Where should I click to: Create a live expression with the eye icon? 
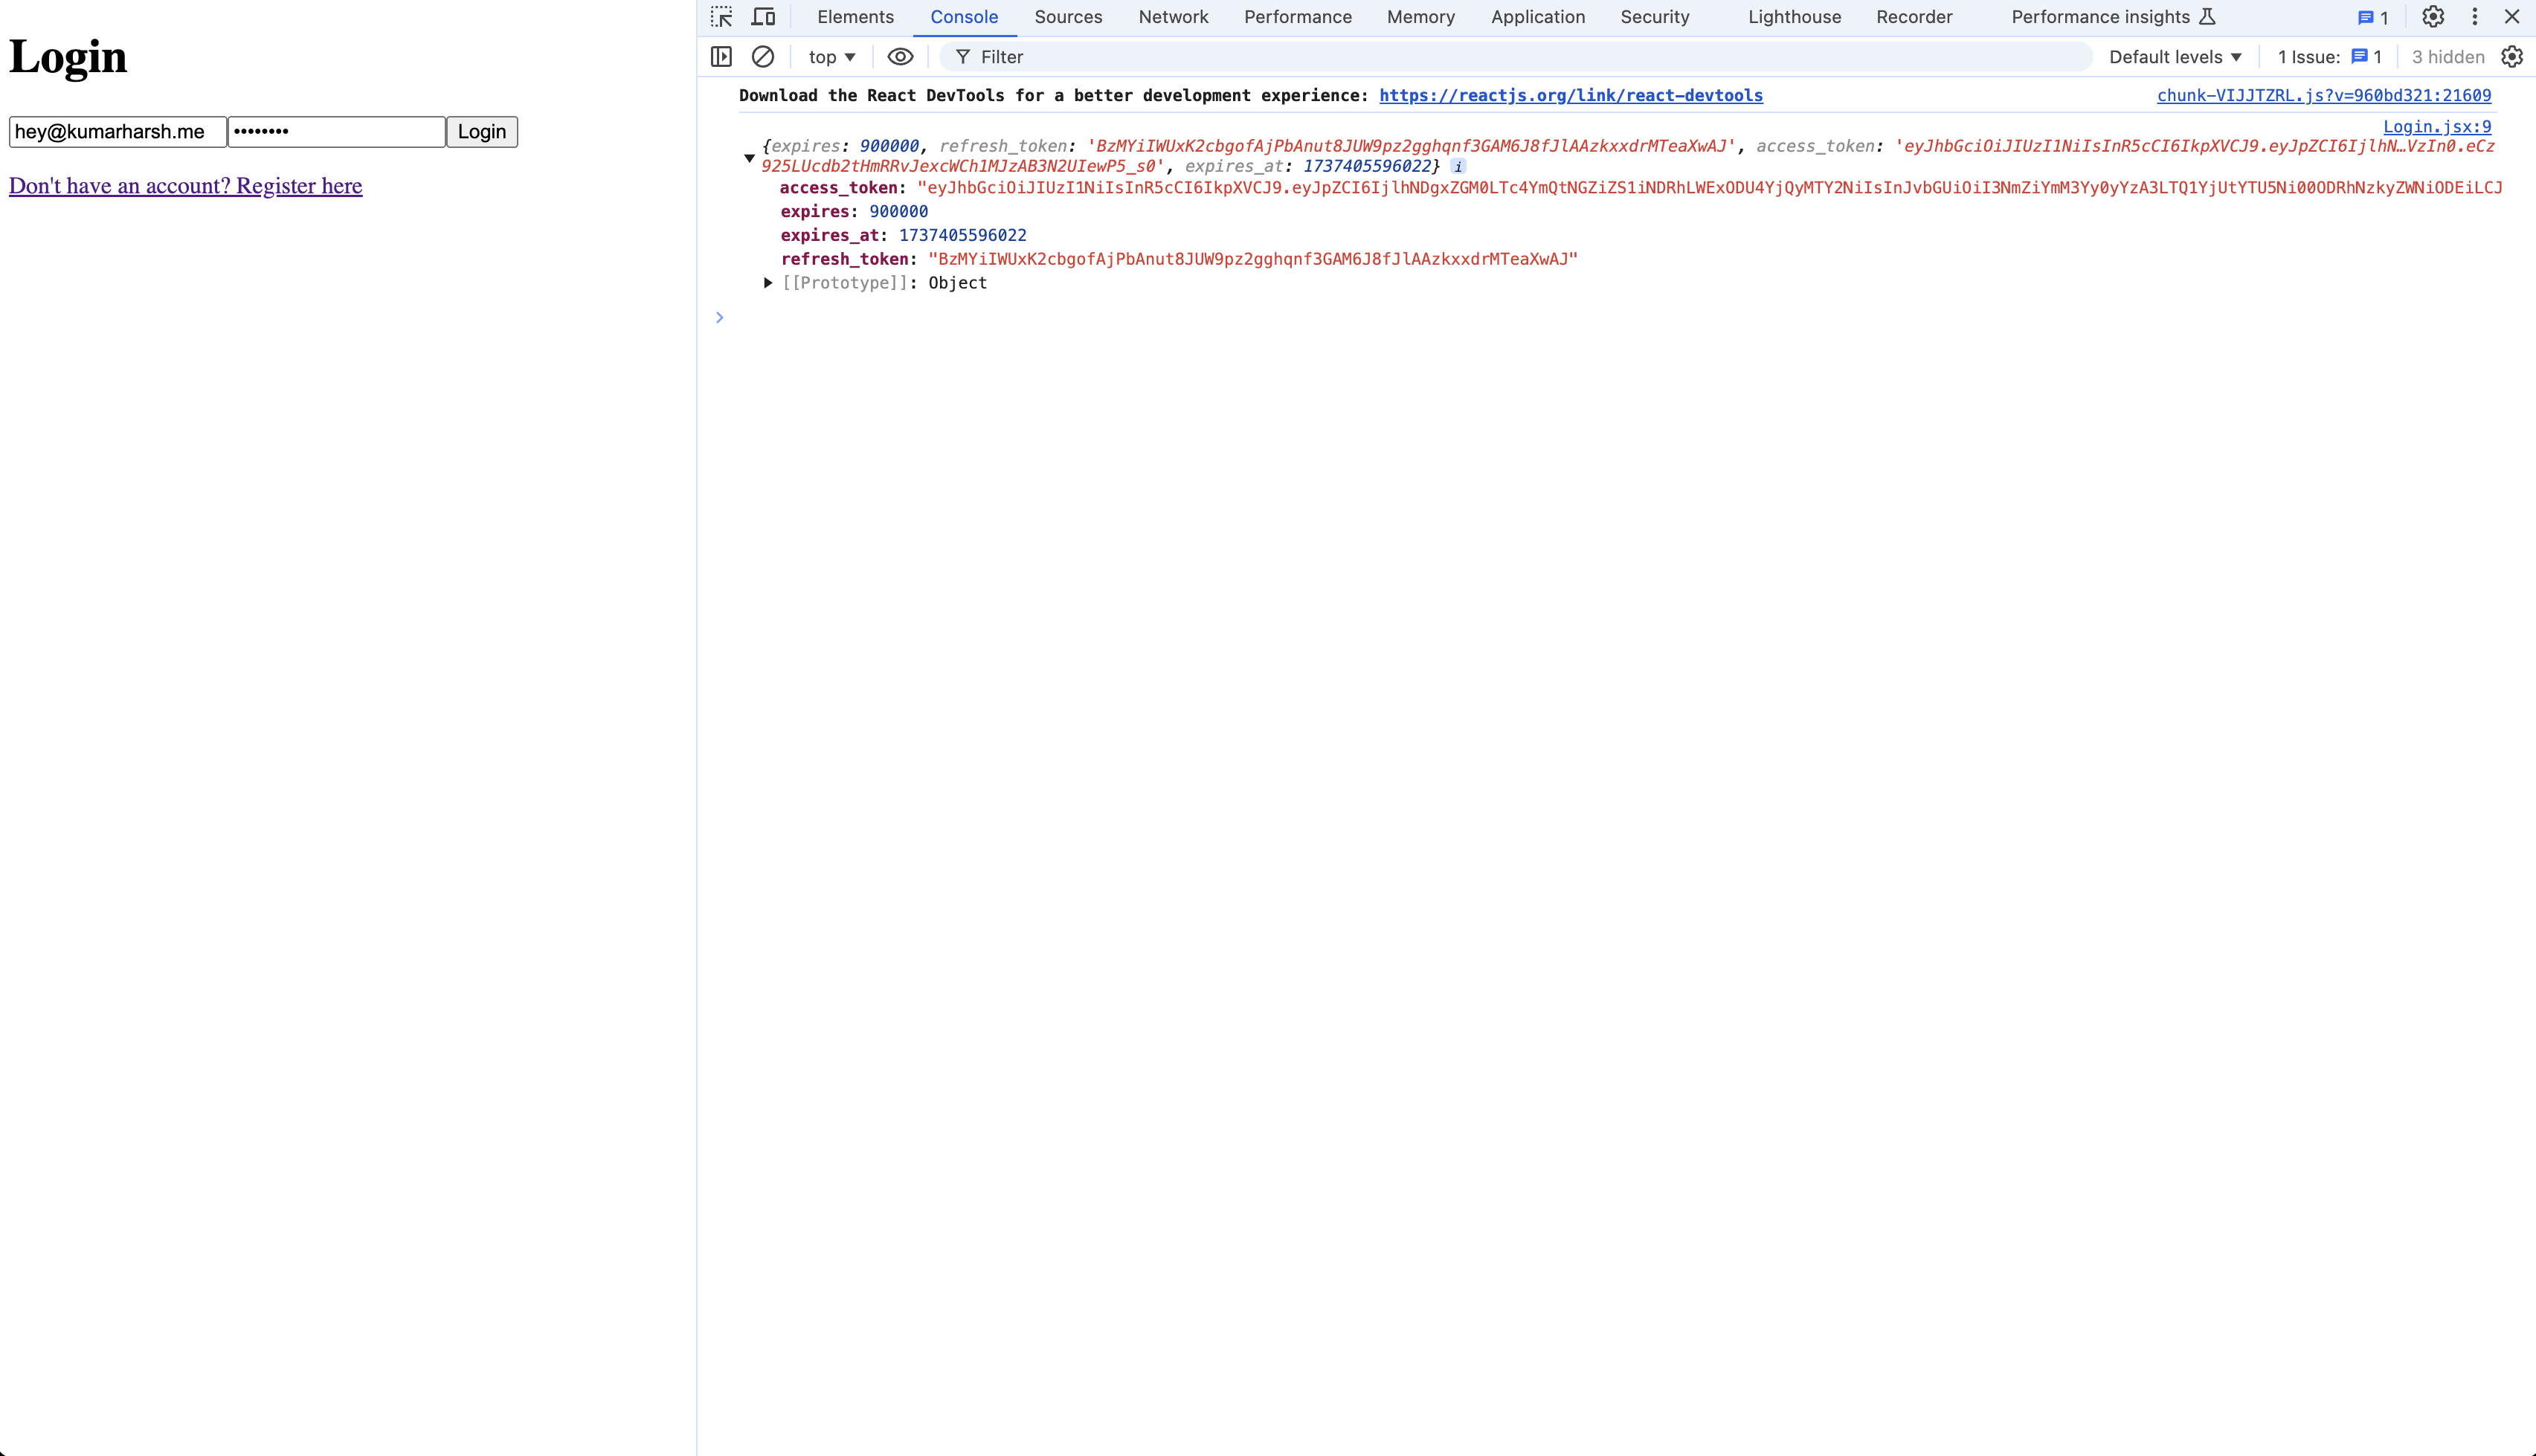click(x=899, y=57)
